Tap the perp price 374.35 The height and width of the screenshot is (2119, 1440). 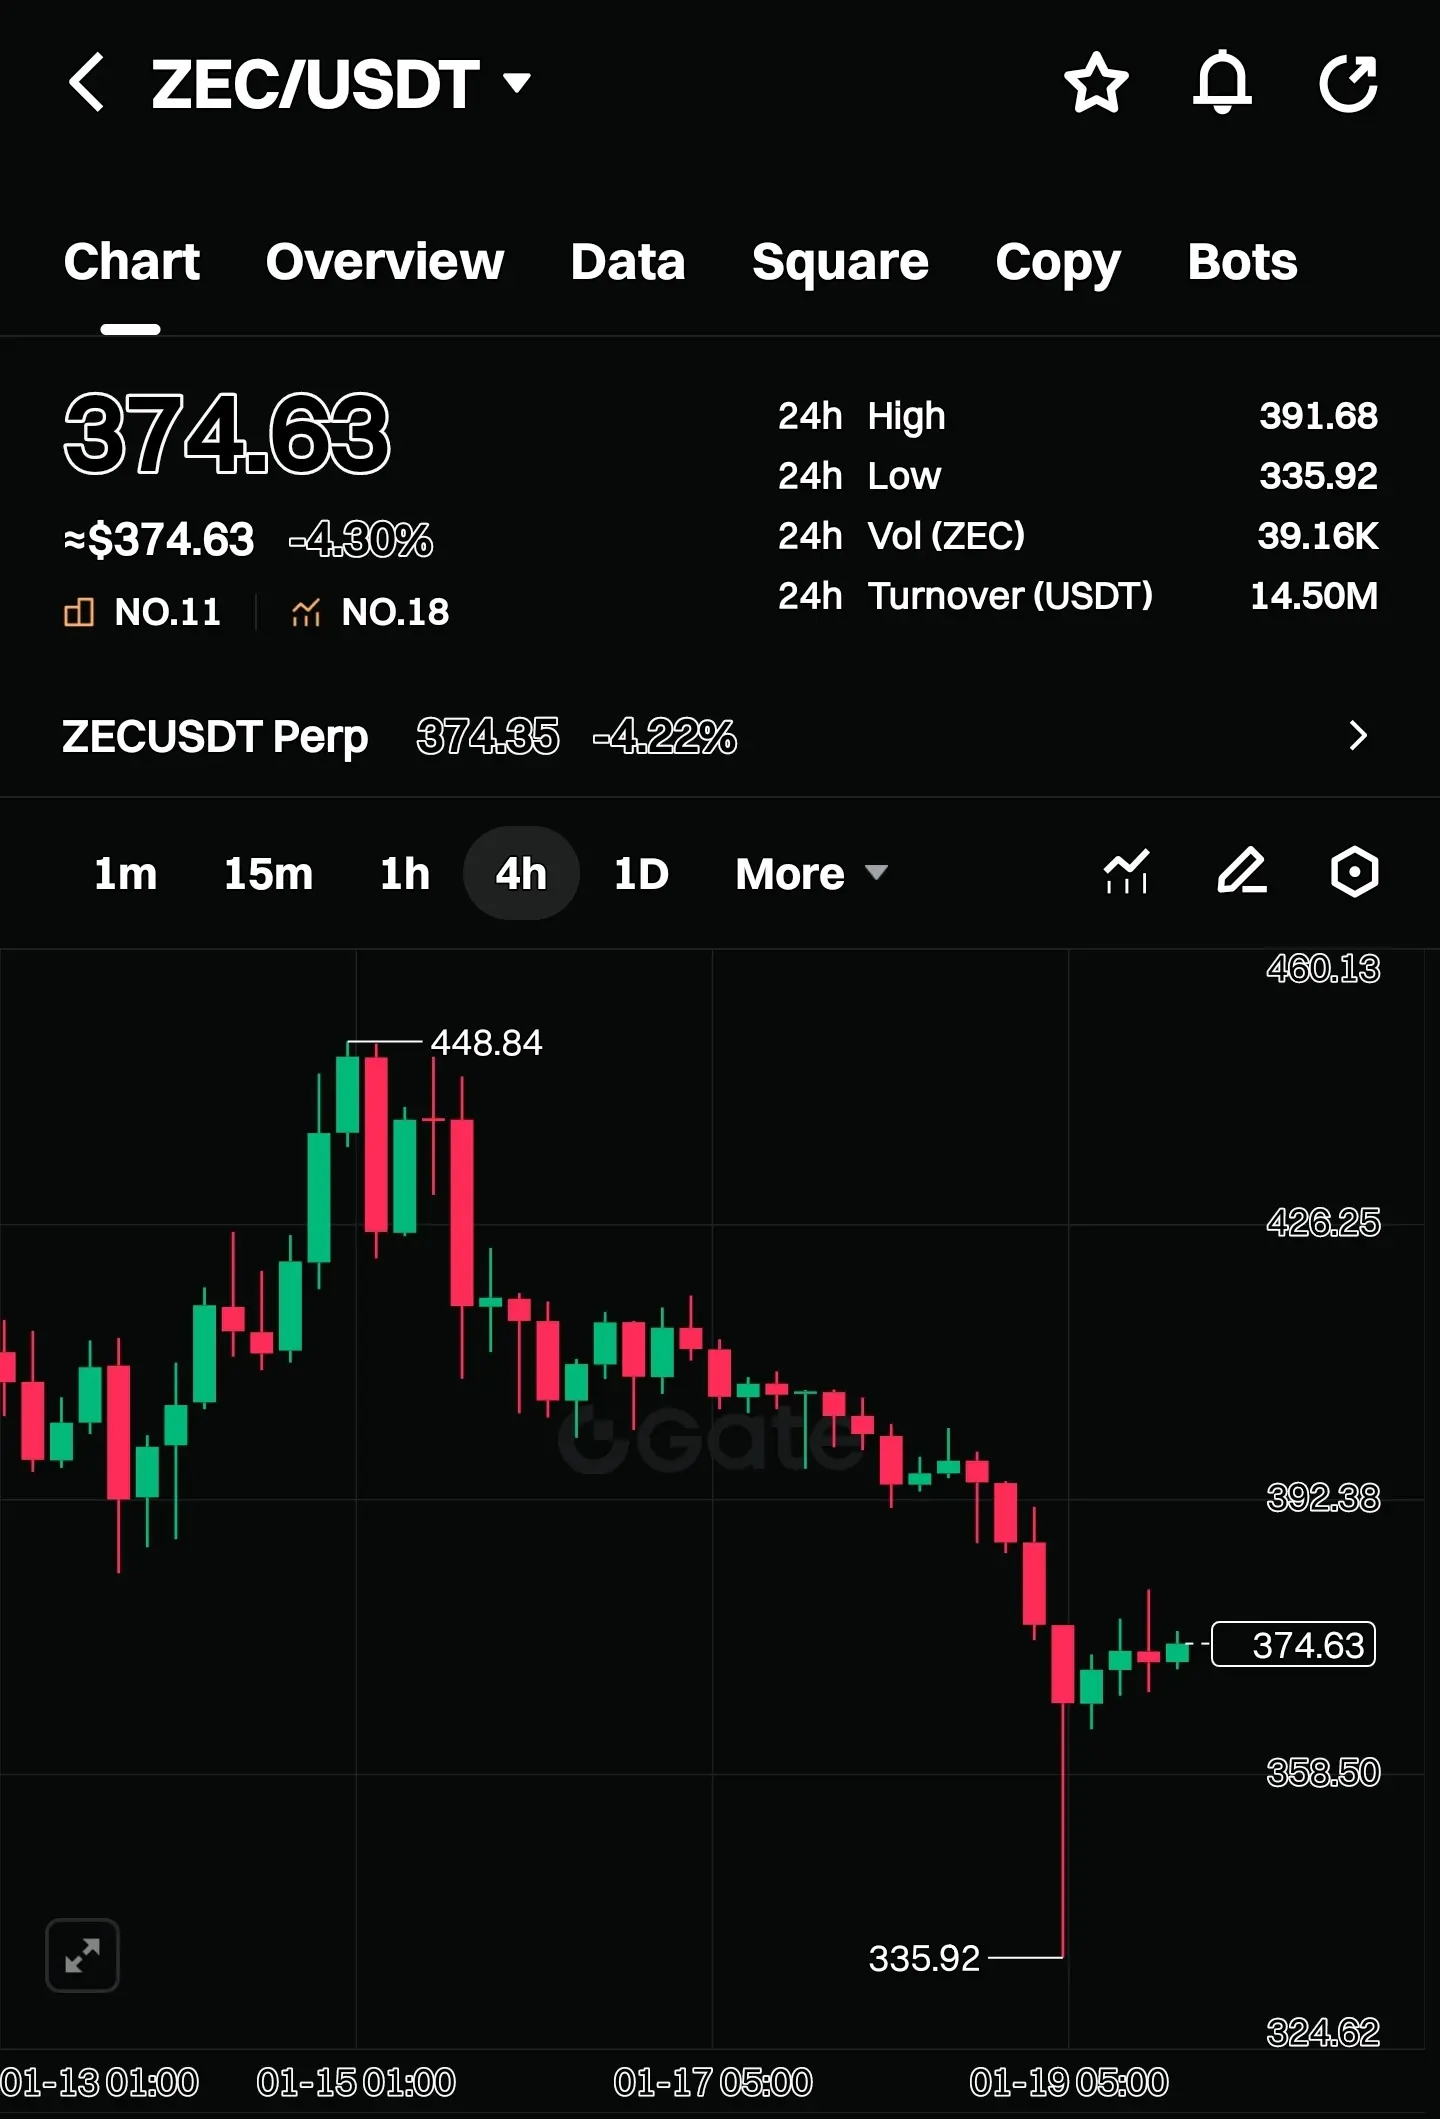pos(488,737)
